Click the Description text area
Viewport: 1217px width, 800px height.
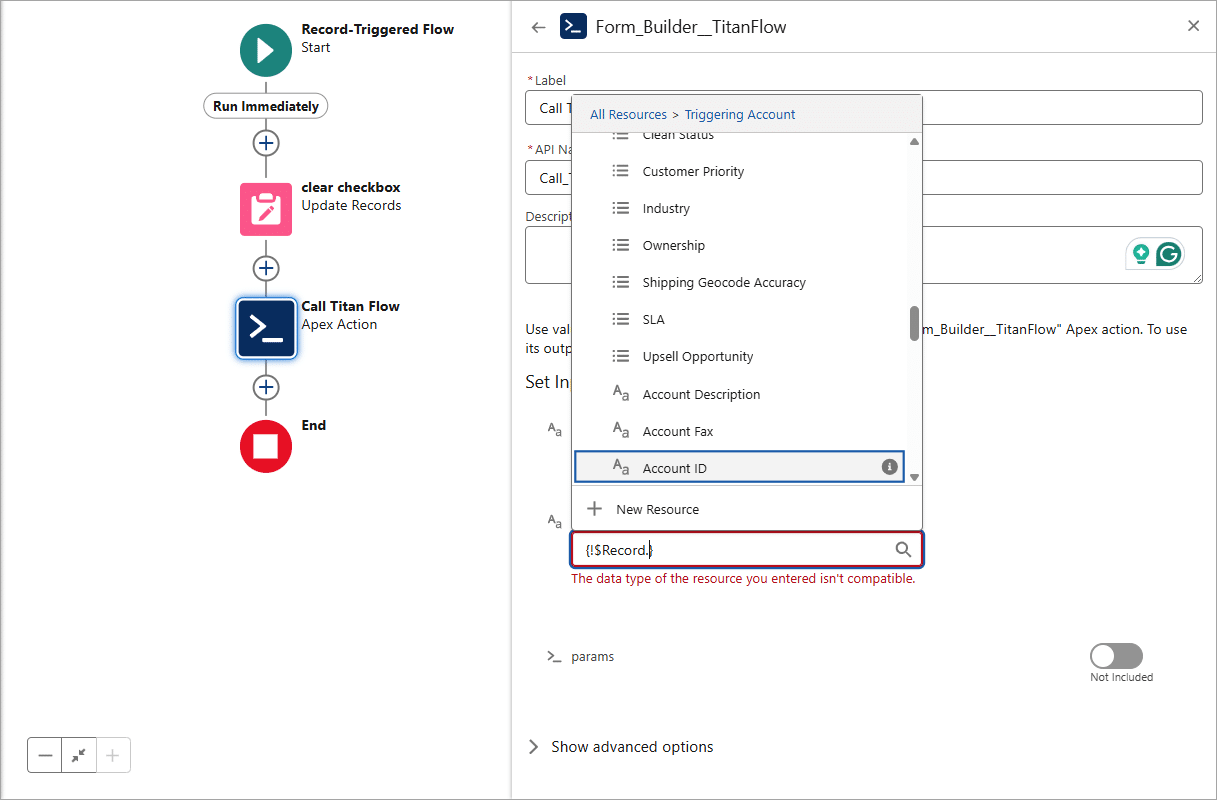click(864, 254)
